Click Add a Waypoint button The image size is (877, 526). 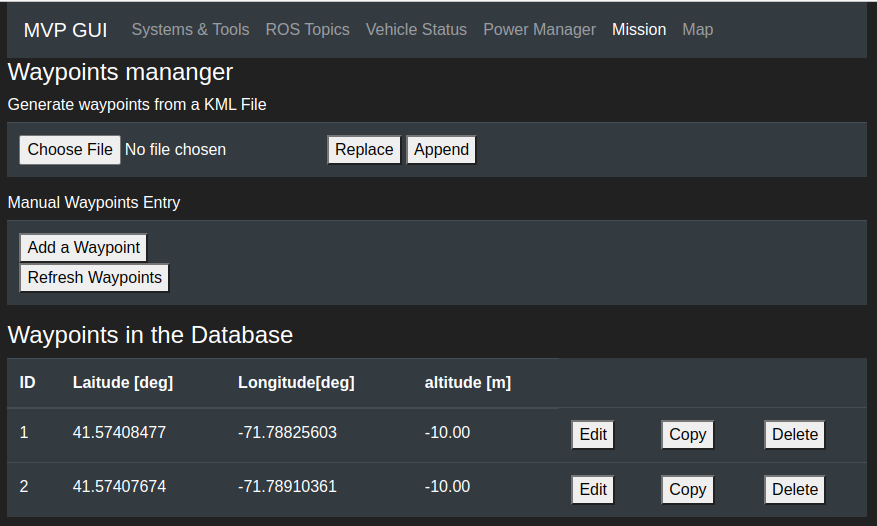(x=83, y=248)
